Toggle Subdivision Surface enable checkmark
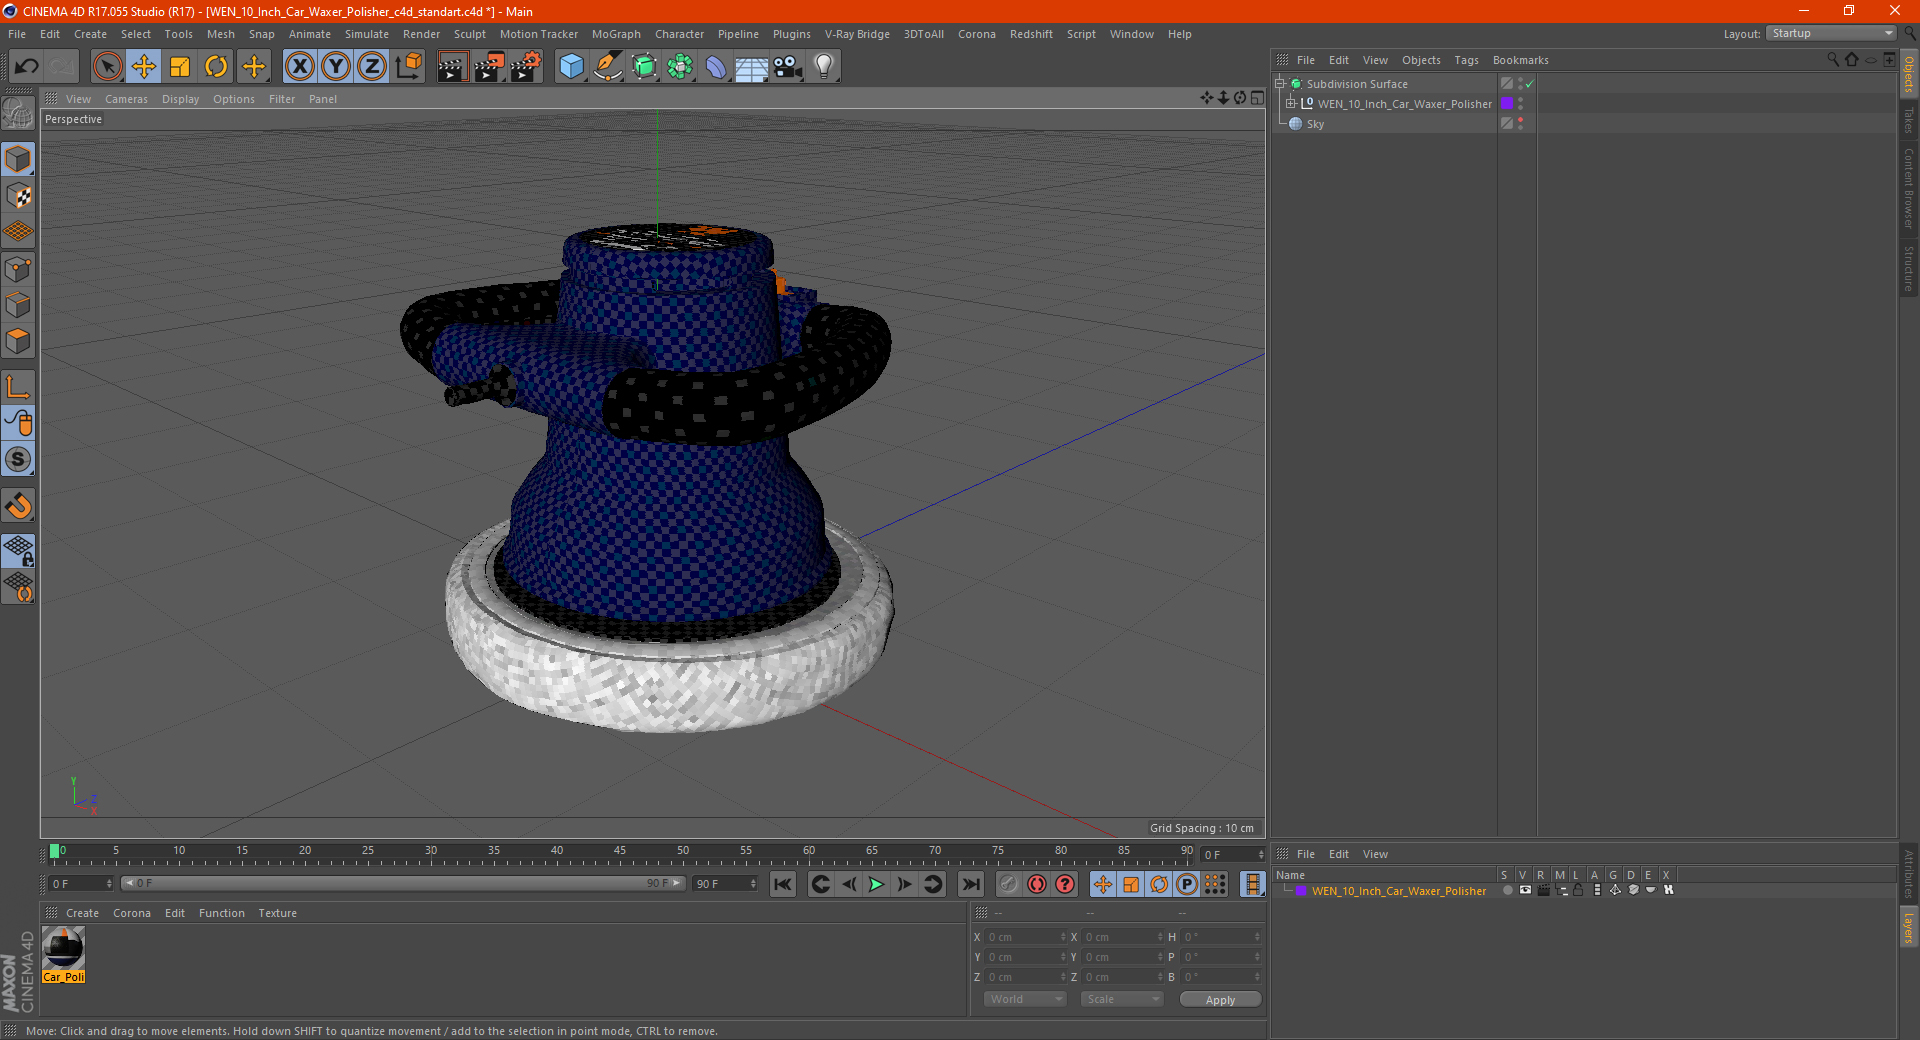1920x1040 pixels. (x=1529, y=84)
